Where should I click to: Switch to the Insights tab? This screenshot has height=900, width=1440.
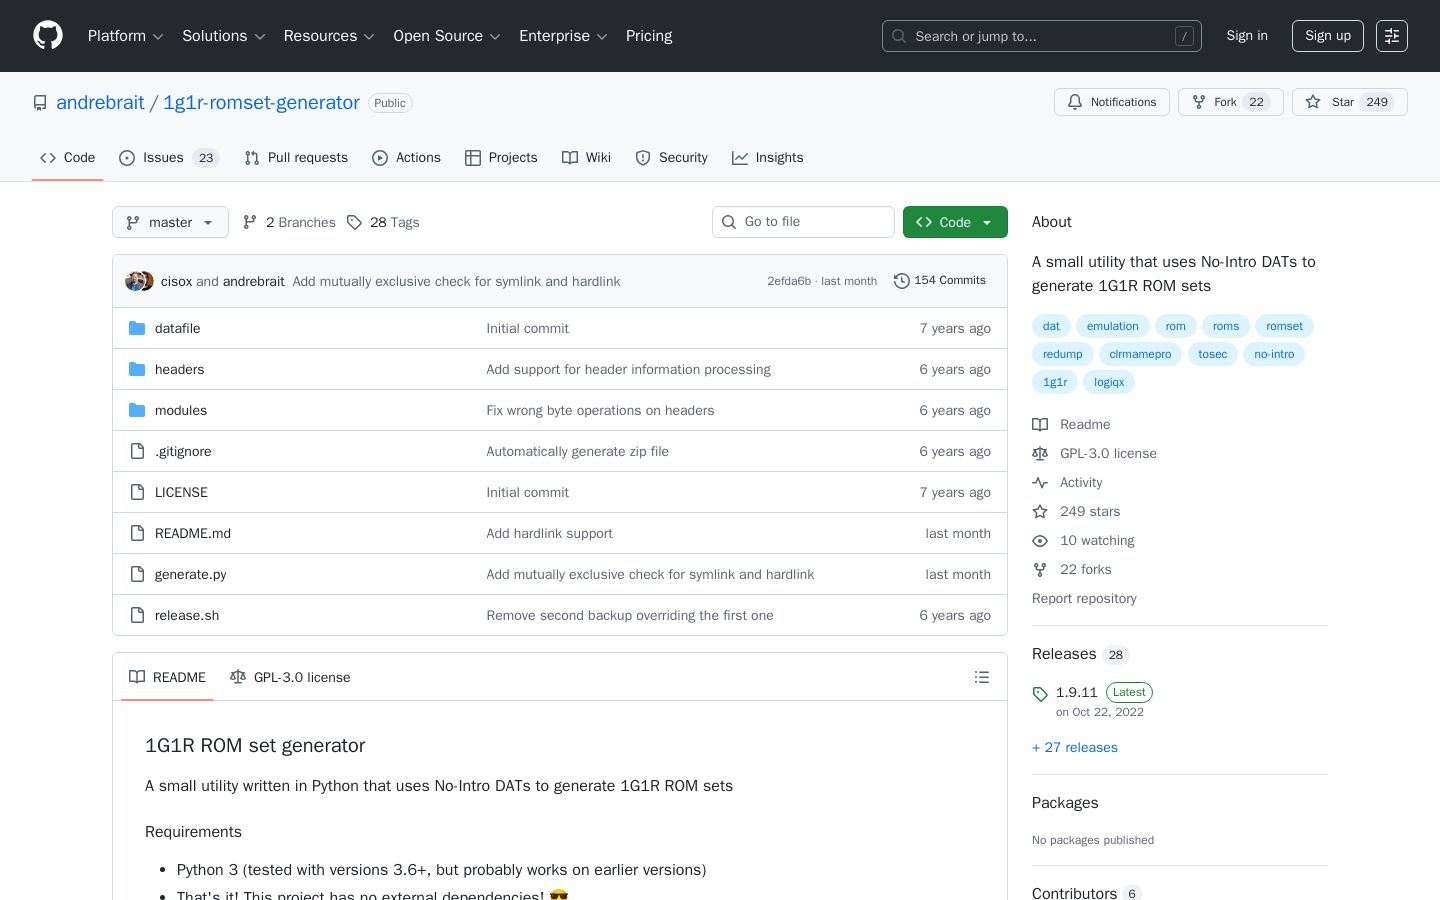coord(767,158)
